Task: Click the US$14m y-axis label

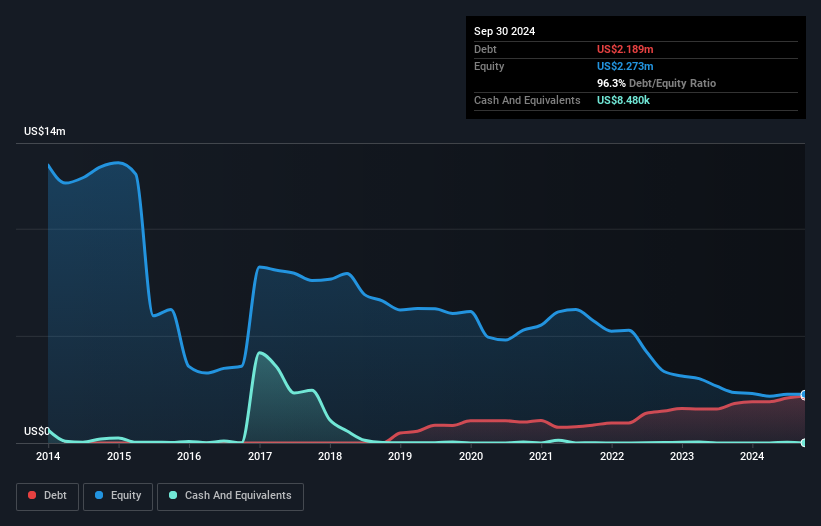Action: point(45,131)
